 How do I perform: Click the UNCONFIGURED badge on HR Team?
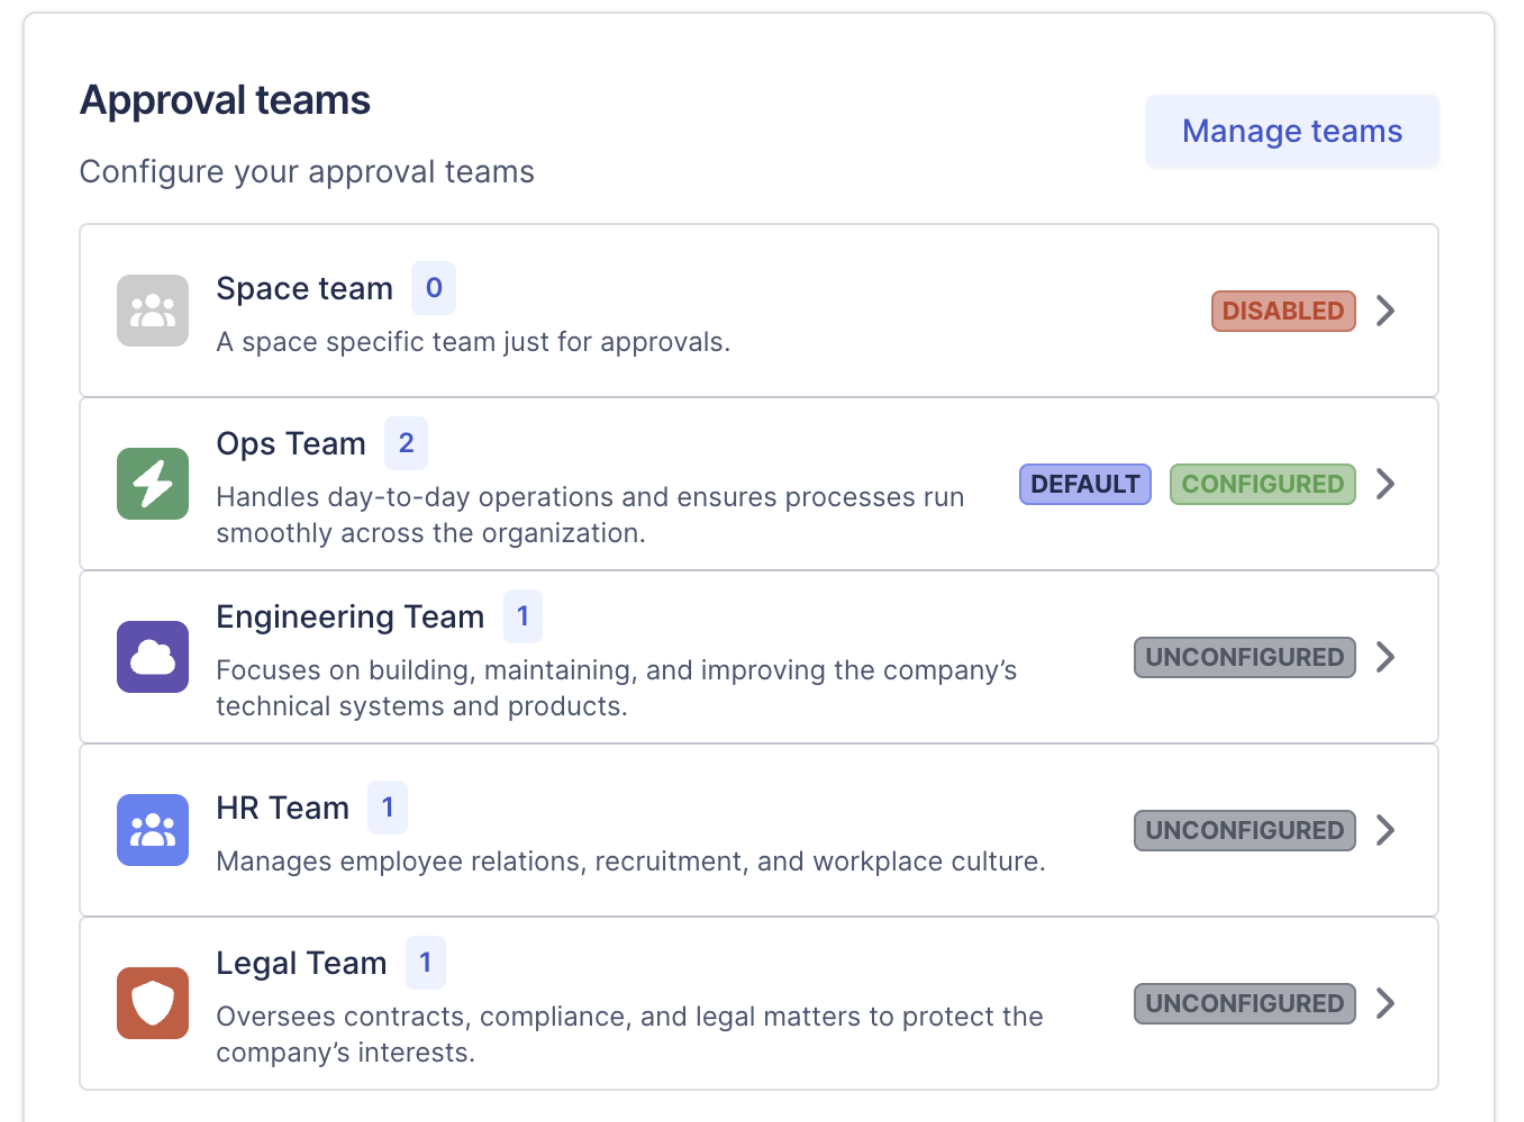(1244, 830)
